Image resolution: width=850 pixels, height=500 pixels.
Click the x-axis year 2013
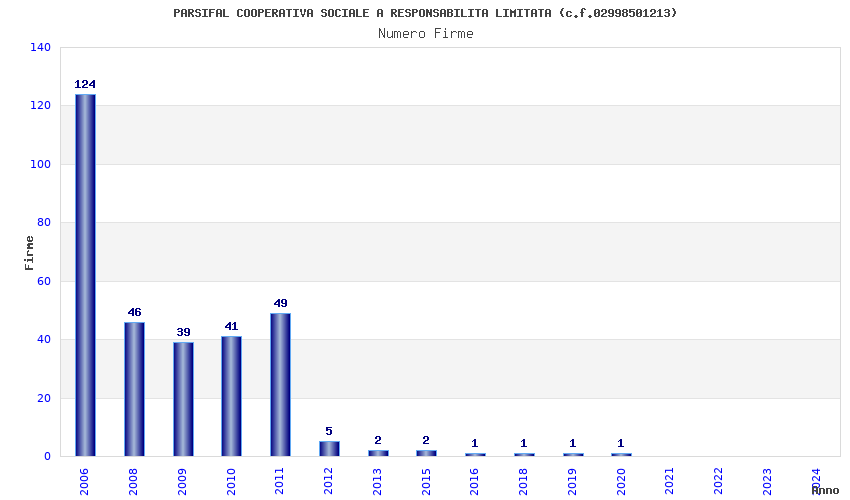point(377,482)
